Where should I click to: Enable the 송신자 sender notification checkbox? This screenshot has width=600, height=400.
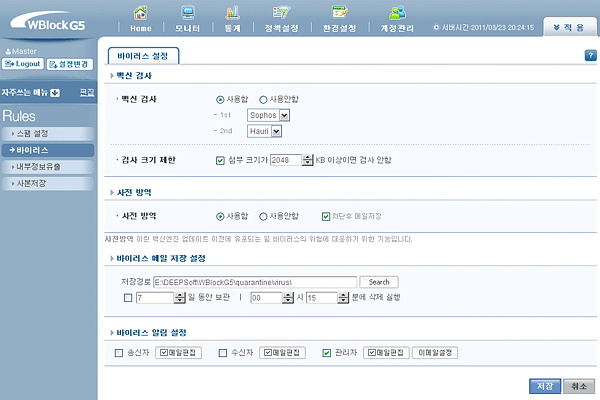[120, 353]
